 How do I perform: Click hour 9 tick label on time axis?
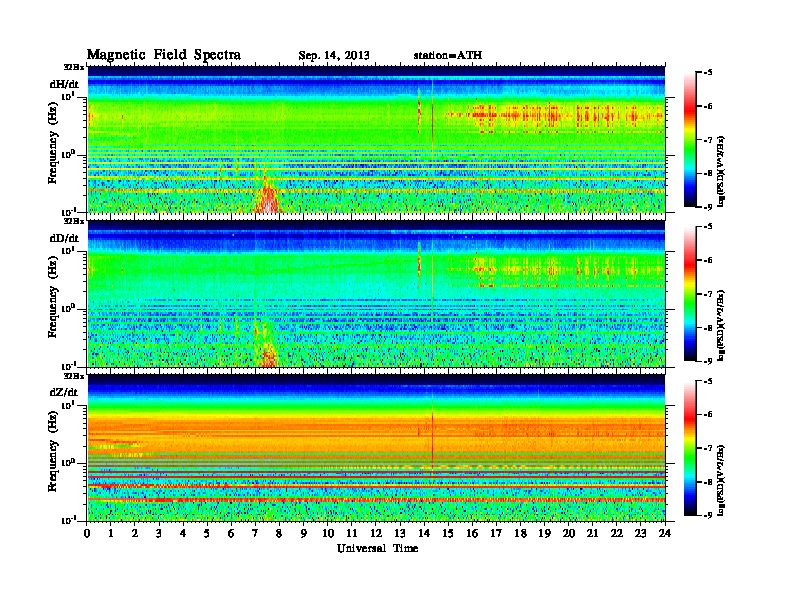[x=304, y=534]
